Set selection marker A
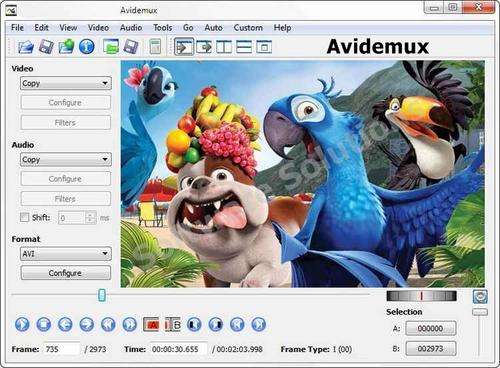Viewport: 500px width, 368px height. 151,324
